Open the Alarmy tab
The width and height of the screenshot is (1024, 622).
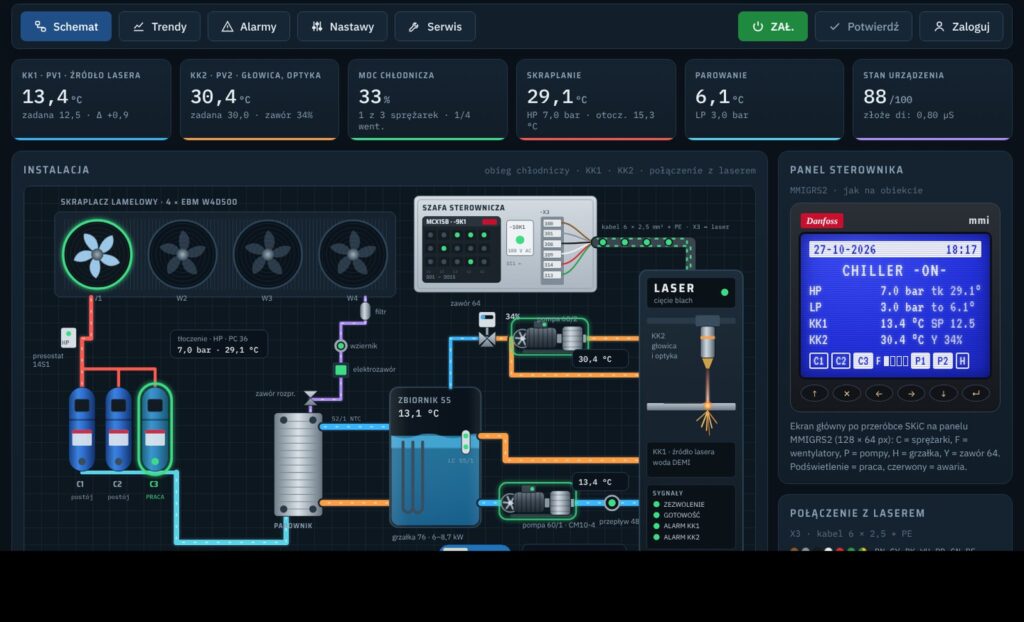pos(249,27)
